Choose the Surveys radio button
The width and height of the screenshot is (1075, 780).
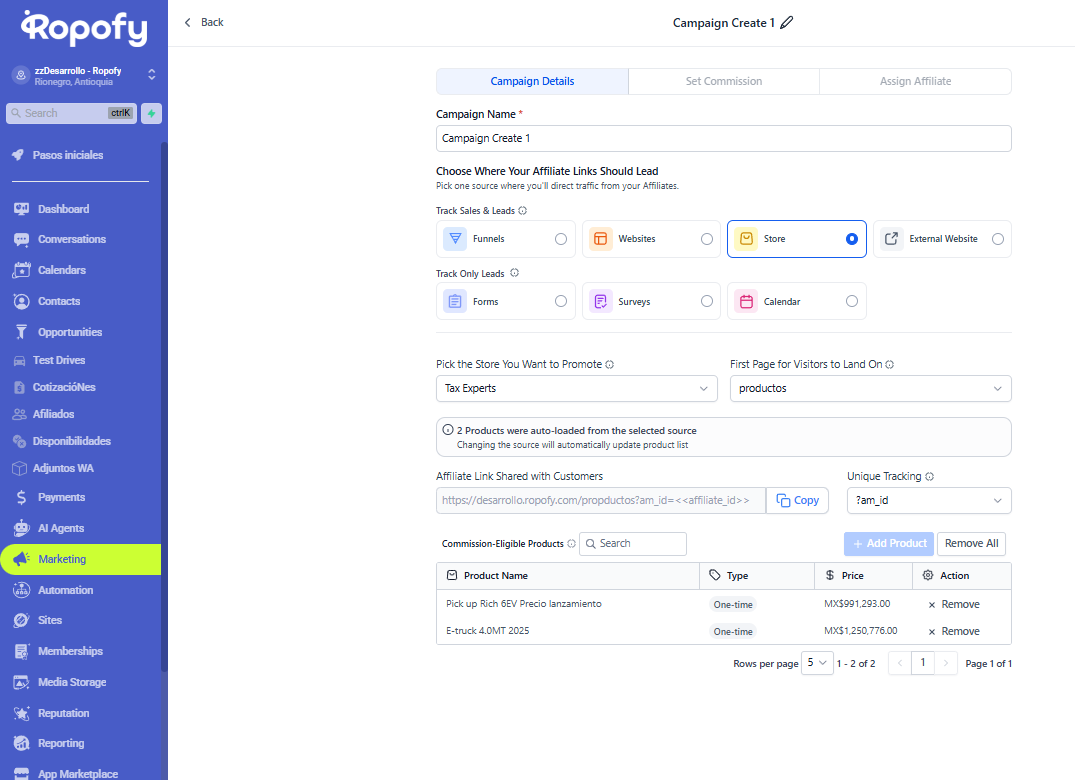click(707, 301)
